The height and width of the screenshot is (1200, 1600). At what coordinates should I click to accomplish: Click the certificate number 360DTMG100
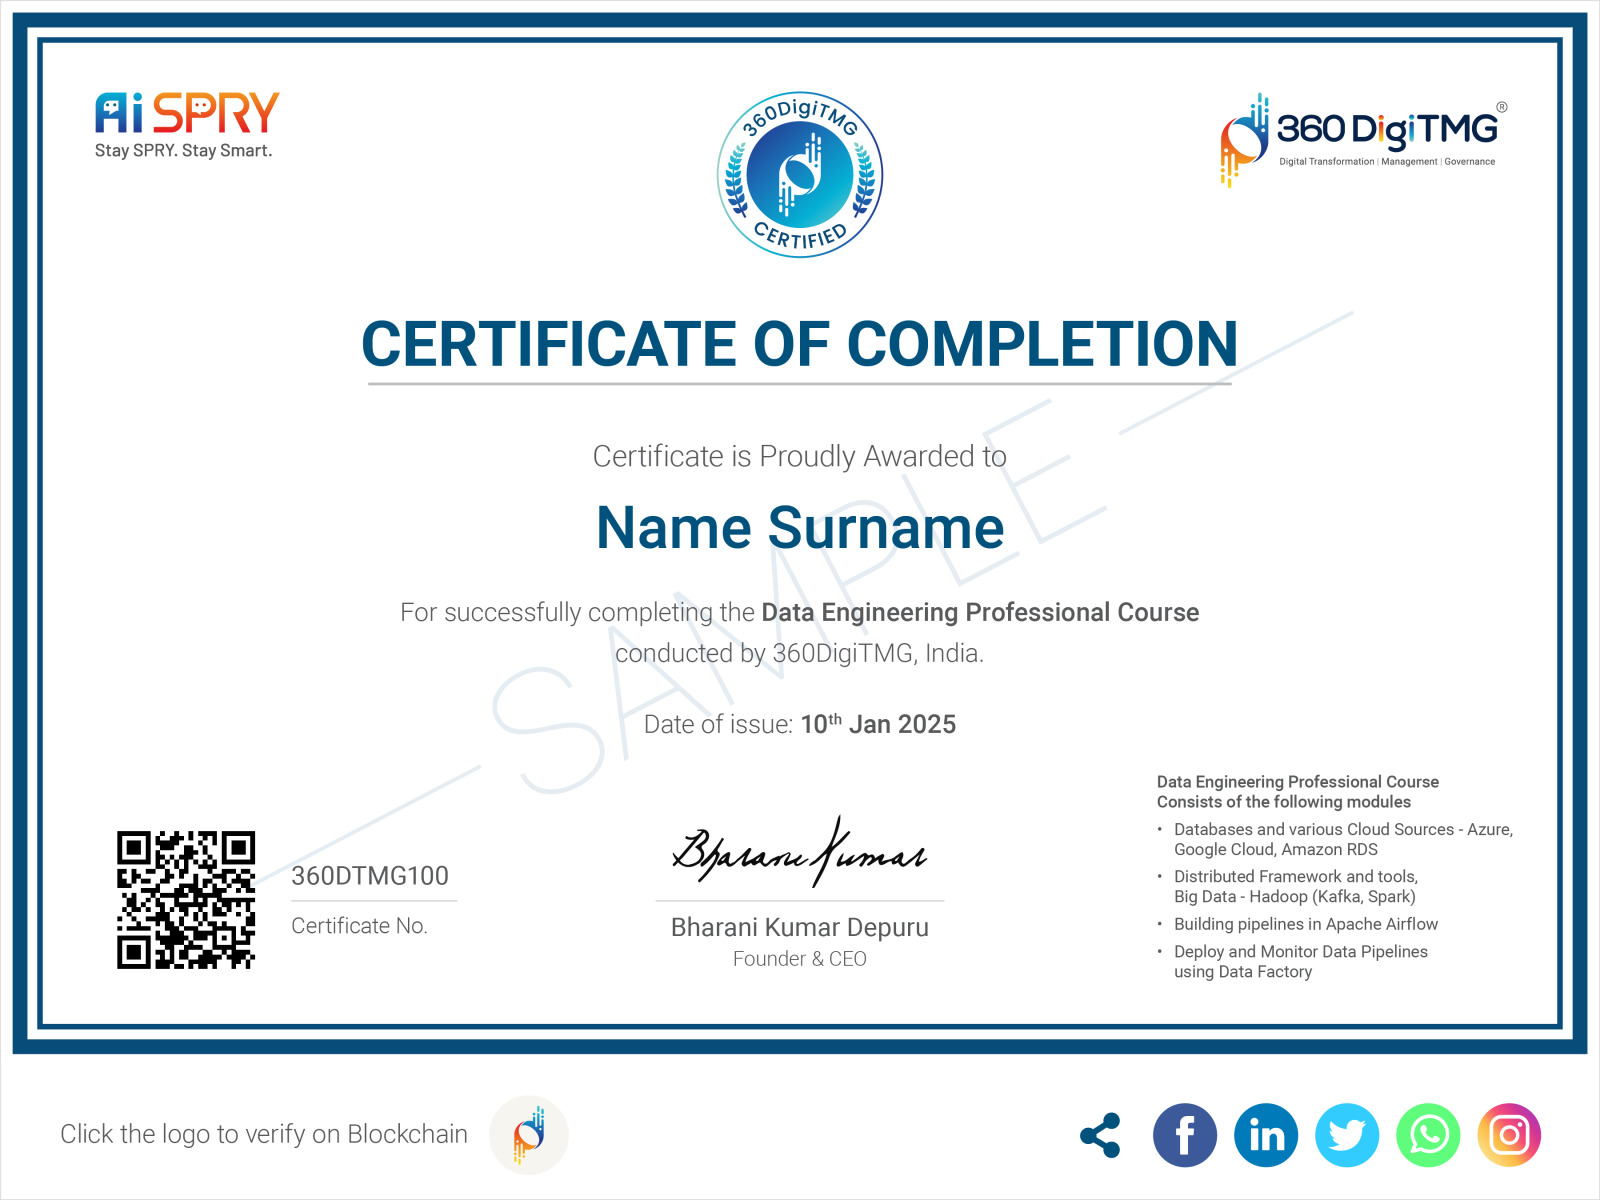[370, 875]
